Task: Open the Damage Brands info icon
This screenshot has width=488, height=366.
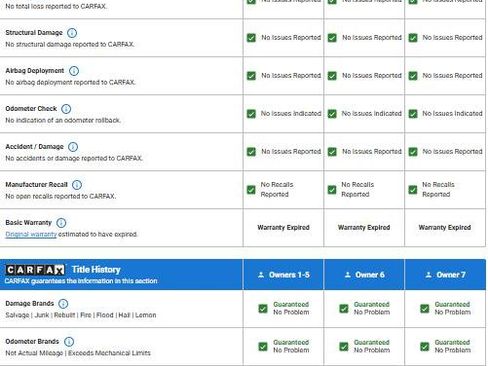Action: tap(63, 304)
